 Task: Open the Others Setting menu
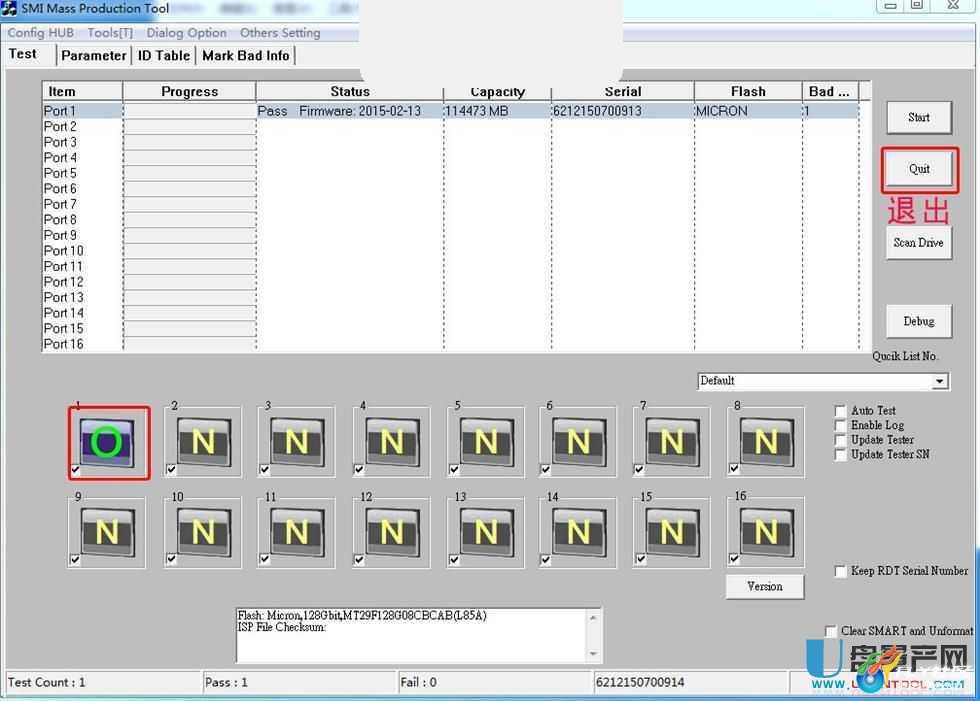tap(280, 32)
